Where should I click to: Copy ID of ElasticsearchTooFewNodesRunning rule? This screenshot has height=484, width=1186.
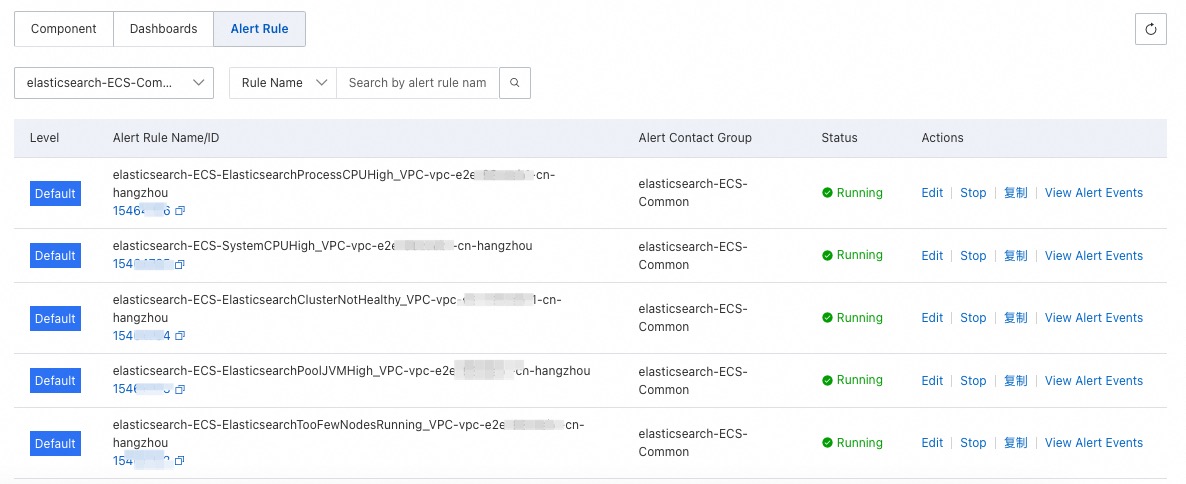tap(181, 461)
